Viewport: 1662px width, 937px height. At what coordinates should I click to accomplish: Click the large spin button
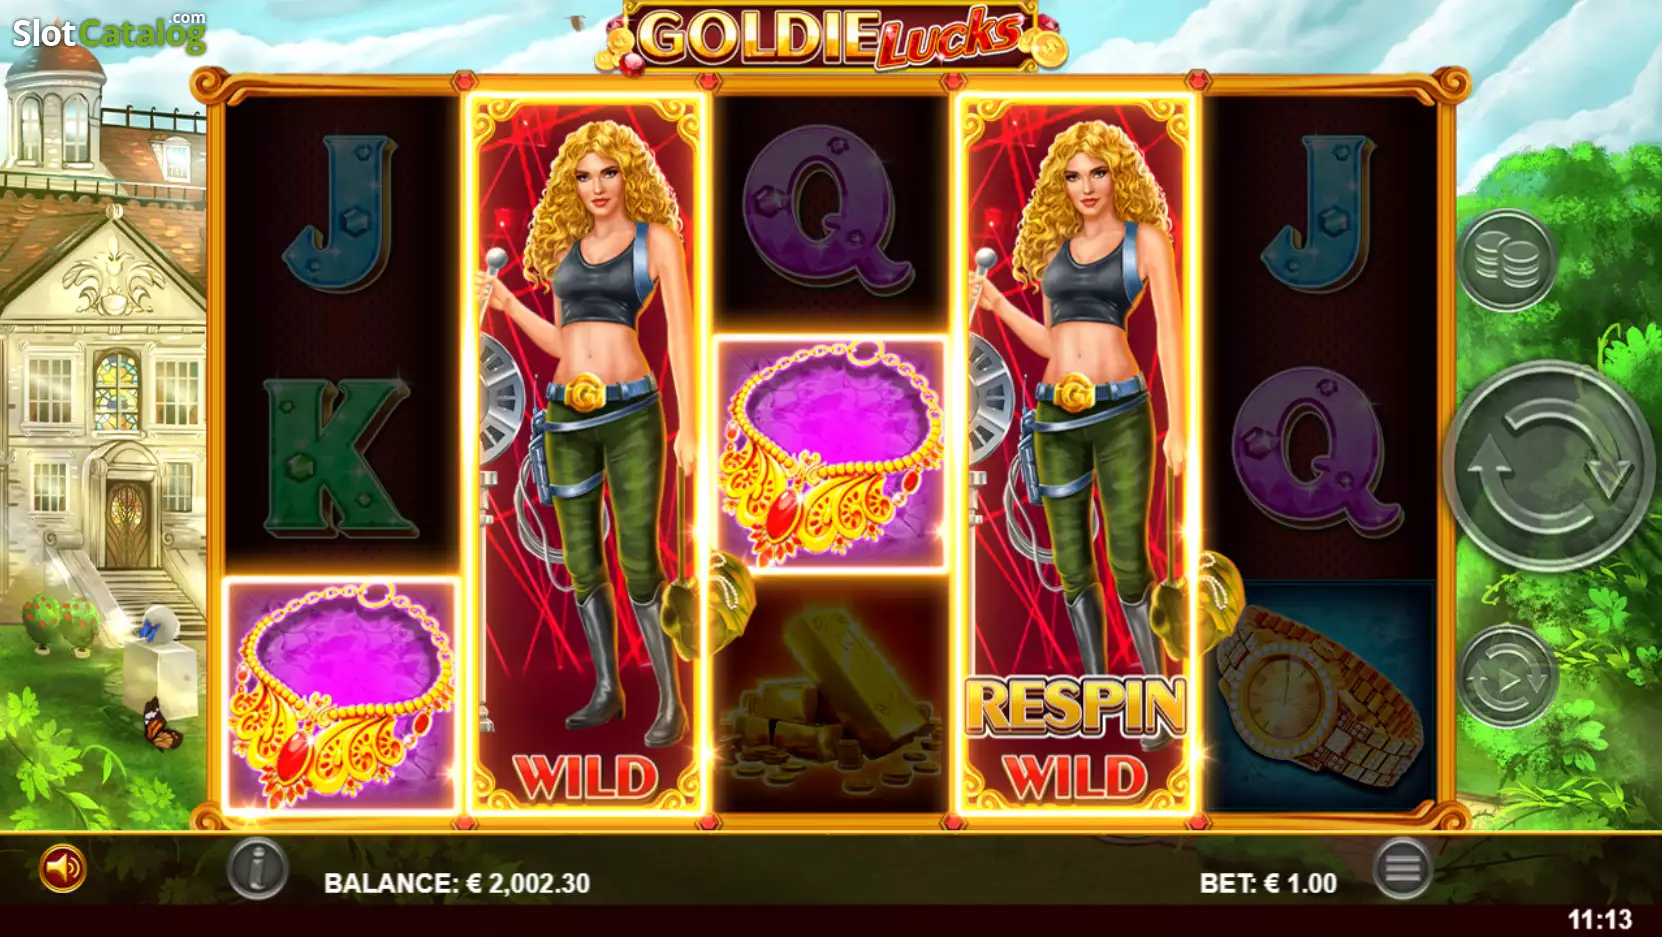1547,466
